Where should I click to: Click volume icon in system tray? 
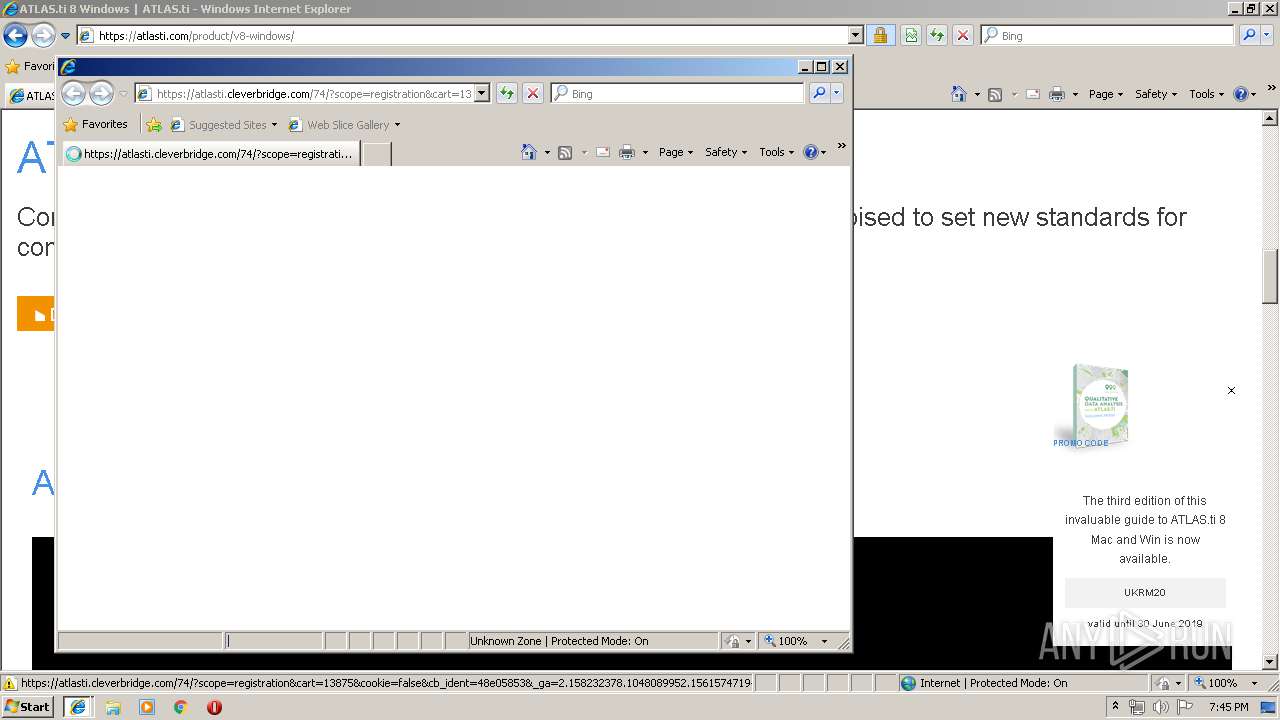point(1161,707)
